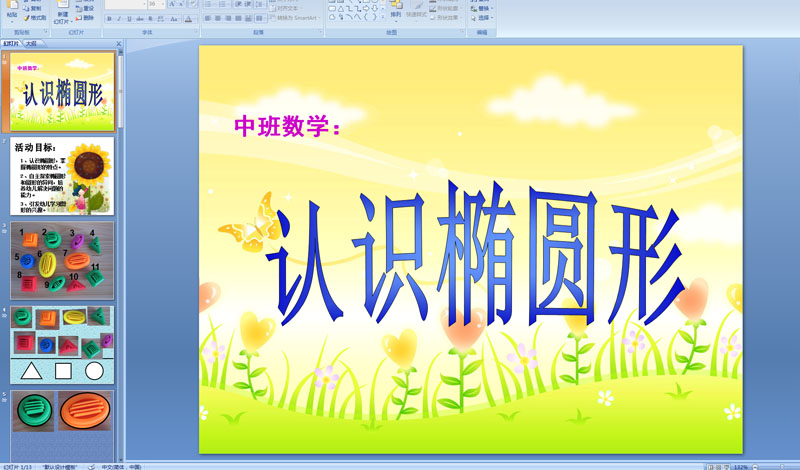The height and width of the screenshot is (470, 800).
Task: Open the font name combo box
Action: 126,4
